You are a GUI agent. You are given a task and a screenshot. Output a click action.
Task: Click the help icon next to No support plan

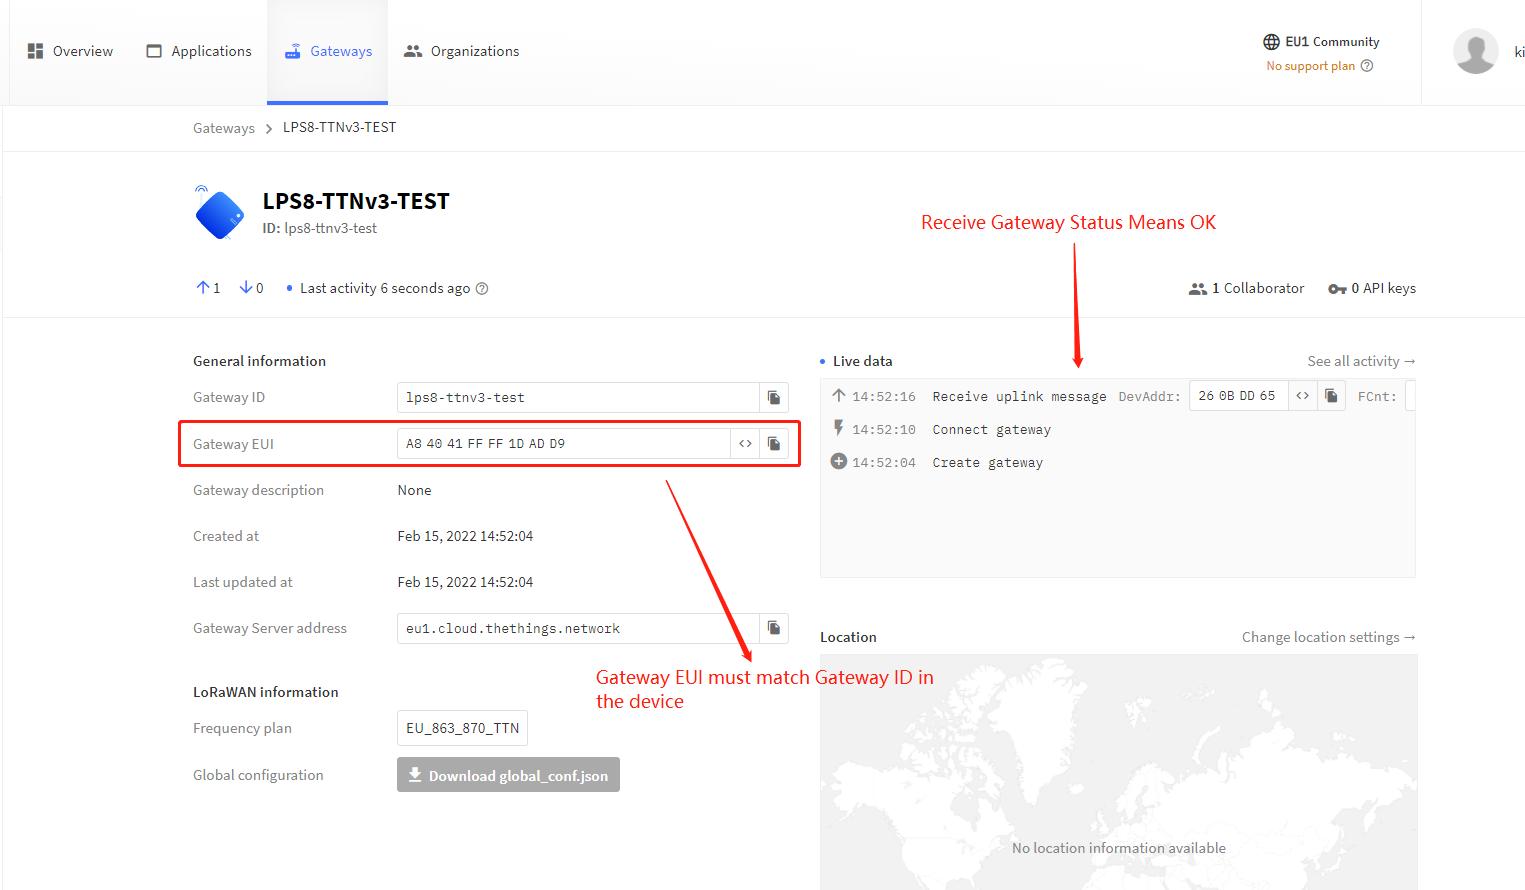1367,66
